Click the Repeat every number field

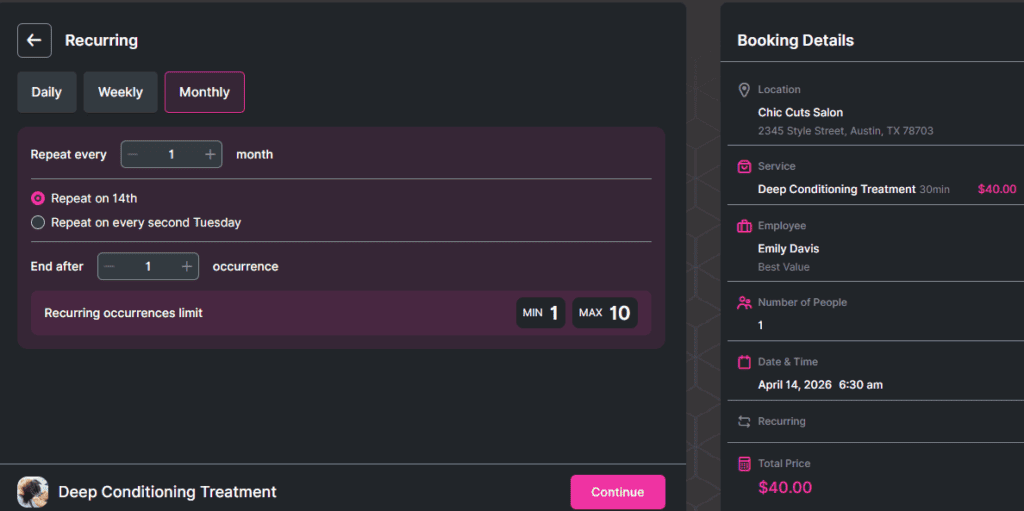pos(171,154)
